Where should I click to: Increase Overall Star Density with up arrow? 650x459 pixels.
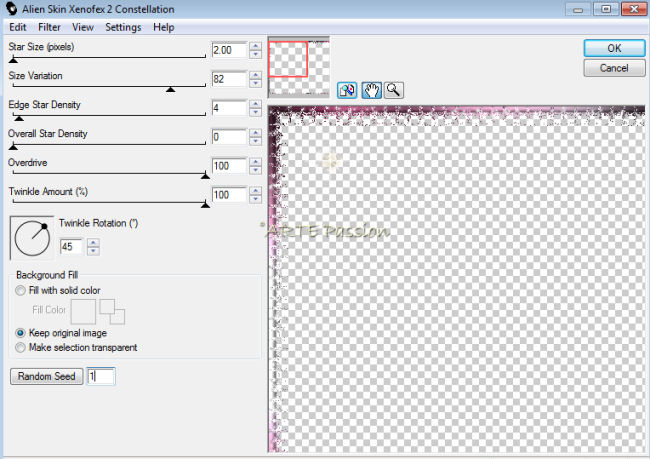coord(256,133)
